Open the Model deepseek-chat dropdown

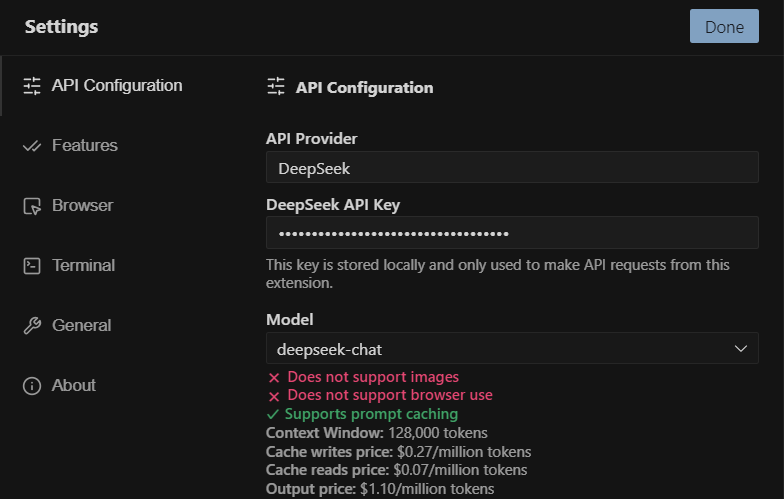click(x=512, y=348)
